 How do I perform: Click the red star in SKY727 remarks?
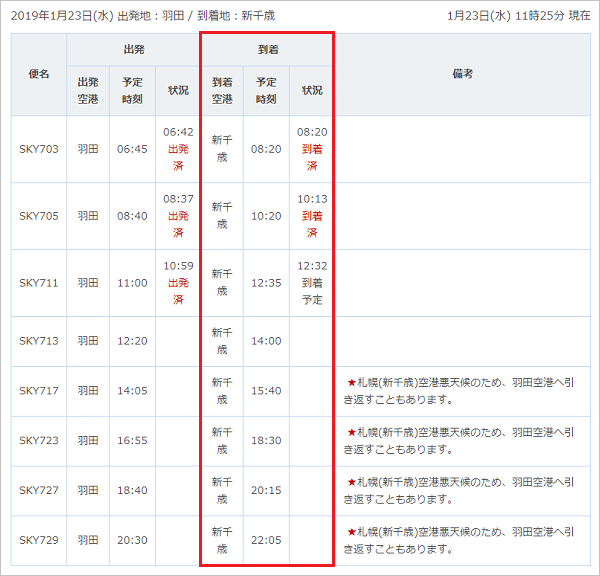coord(352,482)
